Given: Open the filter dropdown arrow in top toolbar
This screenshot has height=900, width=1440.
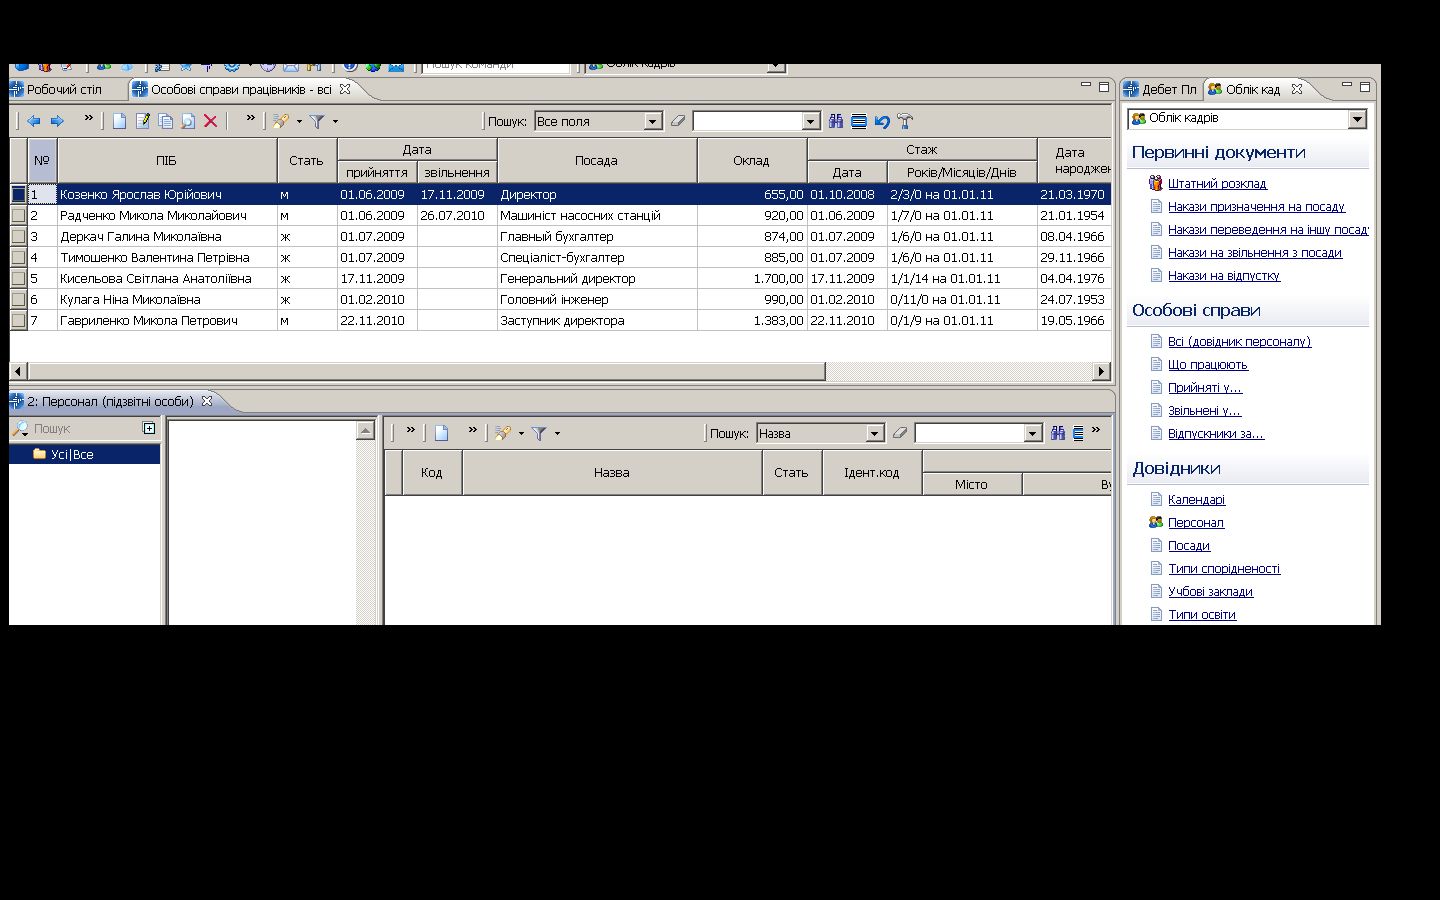Looking at the screenshot, I should coord(335,122).
